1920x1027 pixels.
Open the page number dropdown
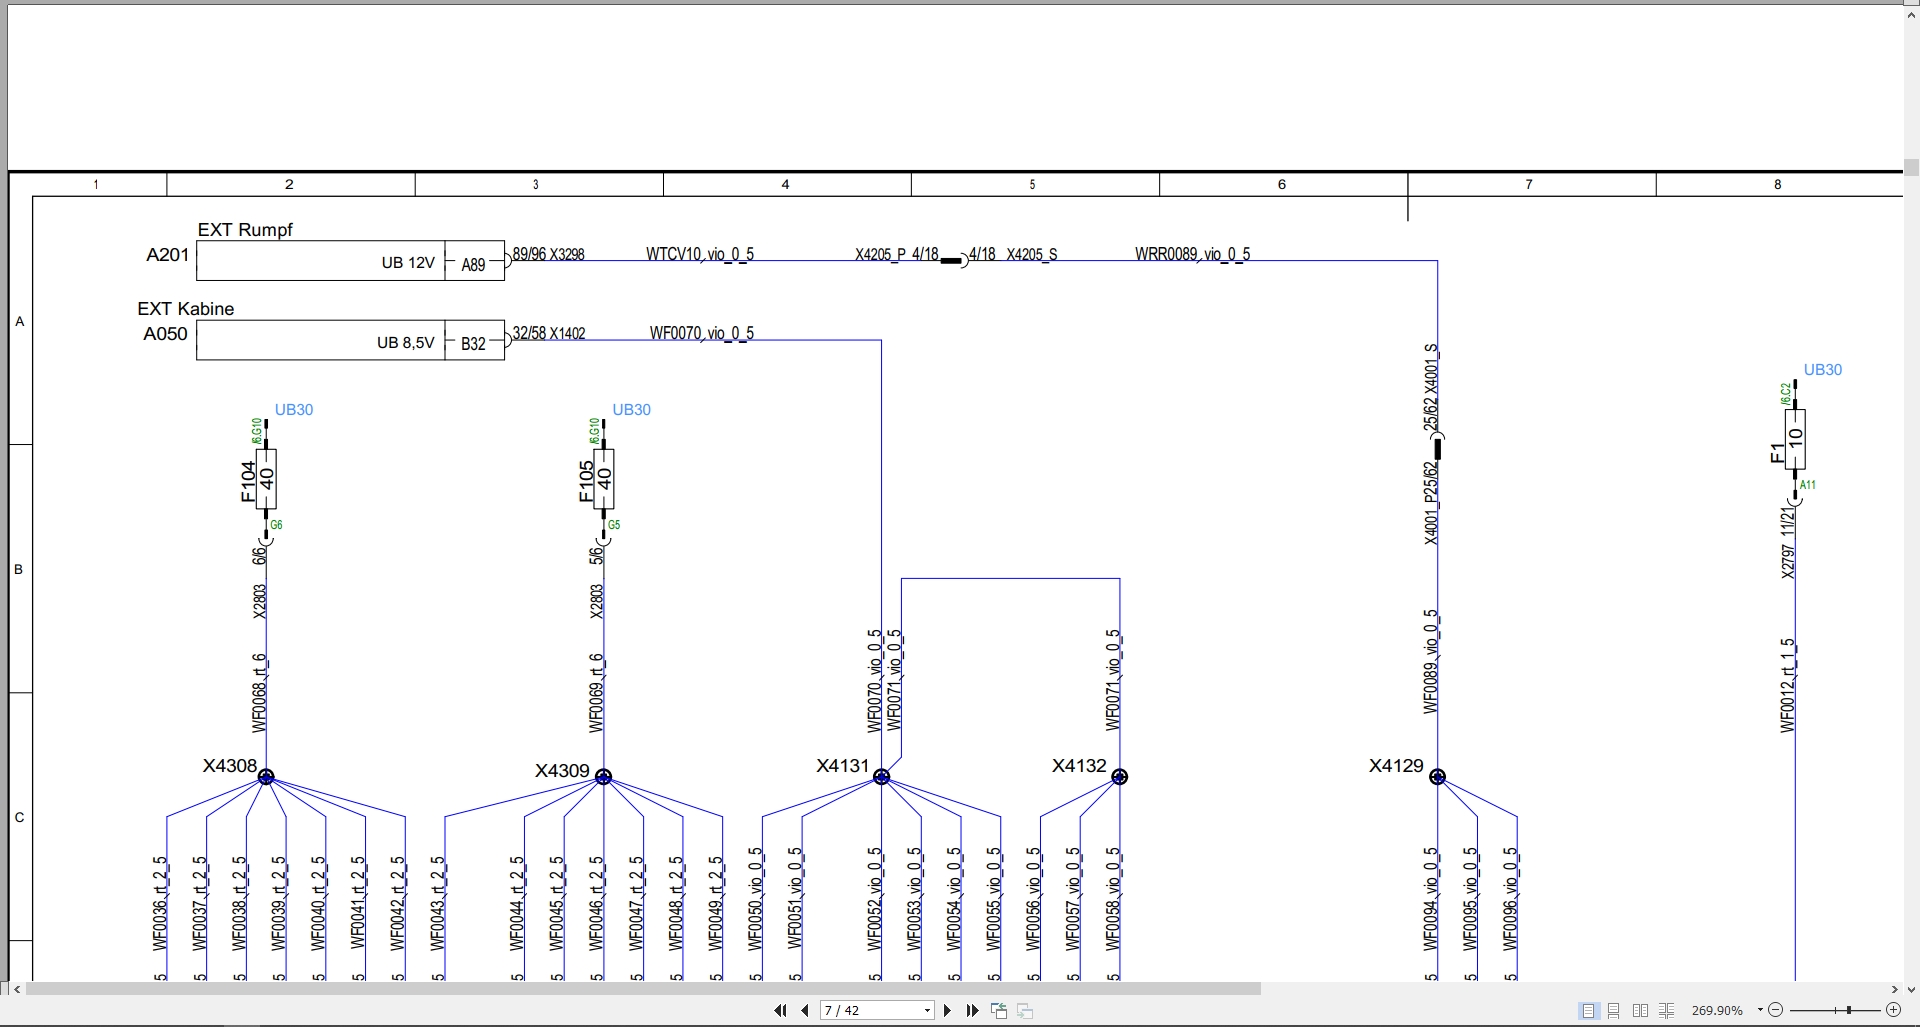[928, 1011]
